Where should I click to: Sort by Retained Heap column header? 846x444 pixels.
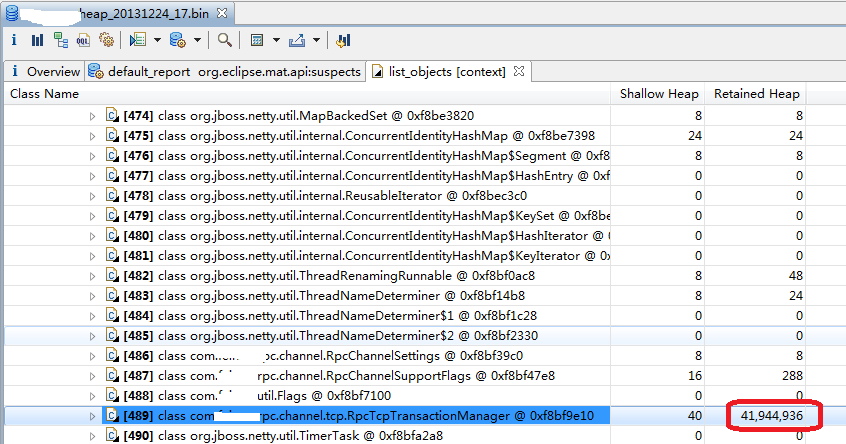point(756,94)
